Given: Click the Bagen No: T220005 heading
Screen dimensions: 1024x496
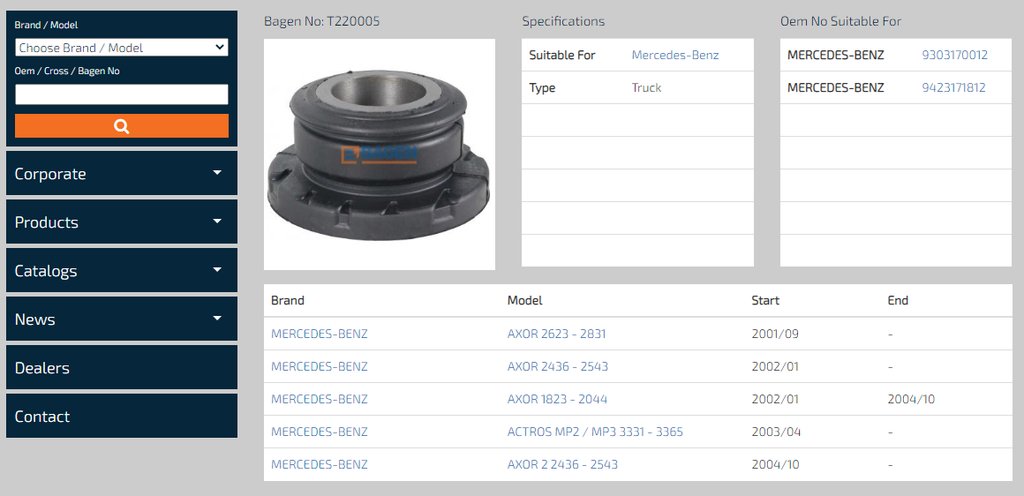Looking at the screenshot, I should point(322,22).
